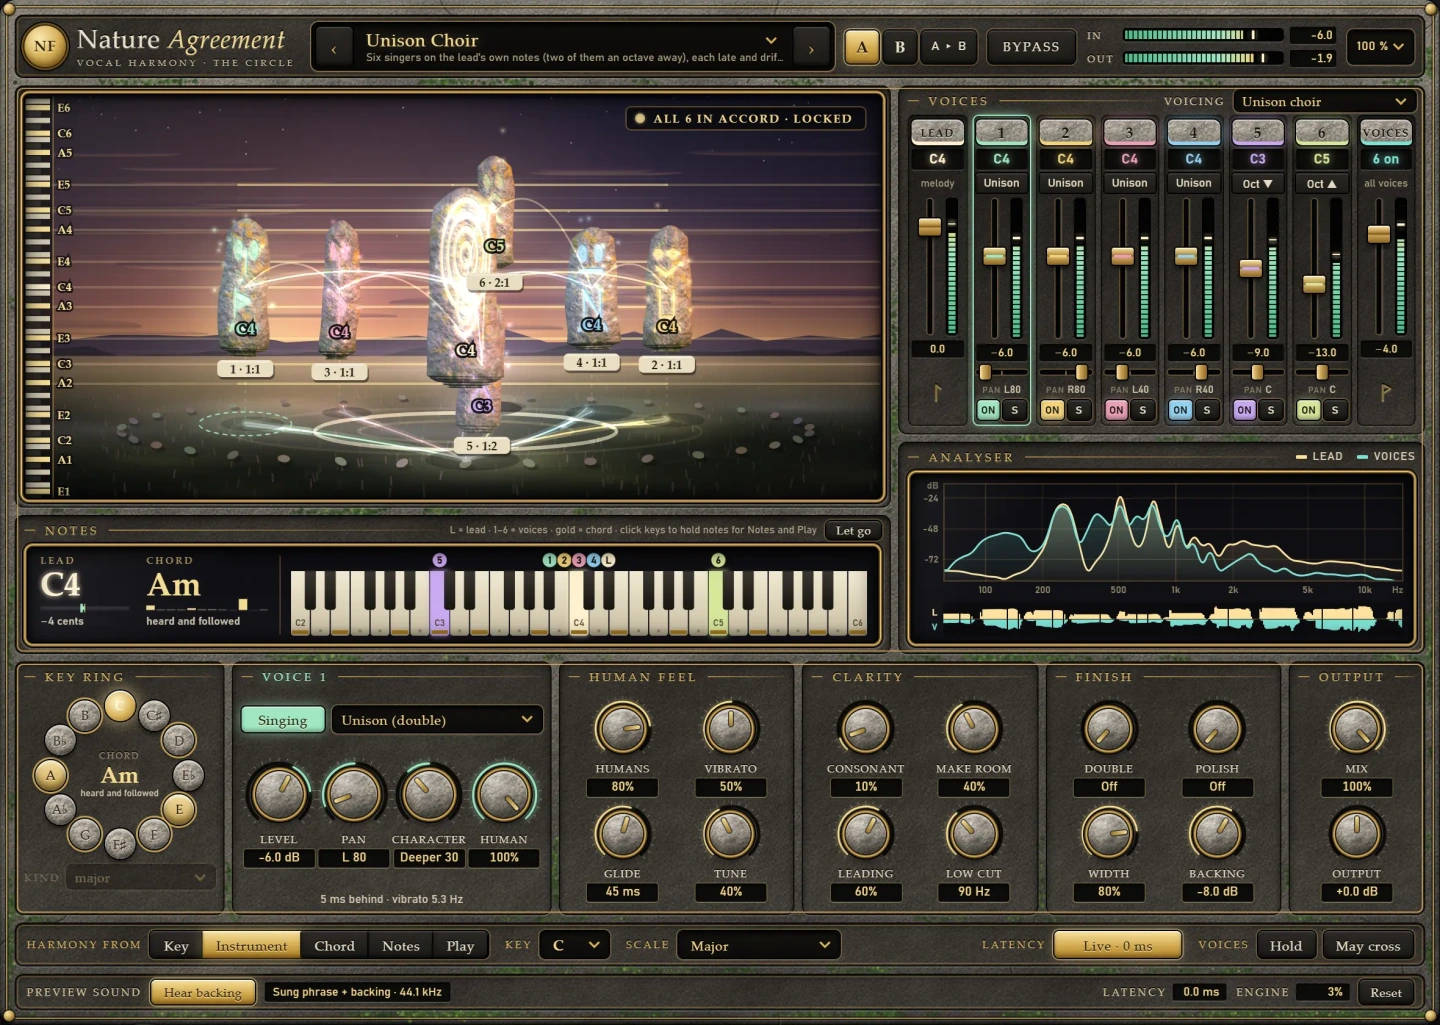Set harmony from Play
This screenshot has width=1440, height=1025.
[460, 946]
